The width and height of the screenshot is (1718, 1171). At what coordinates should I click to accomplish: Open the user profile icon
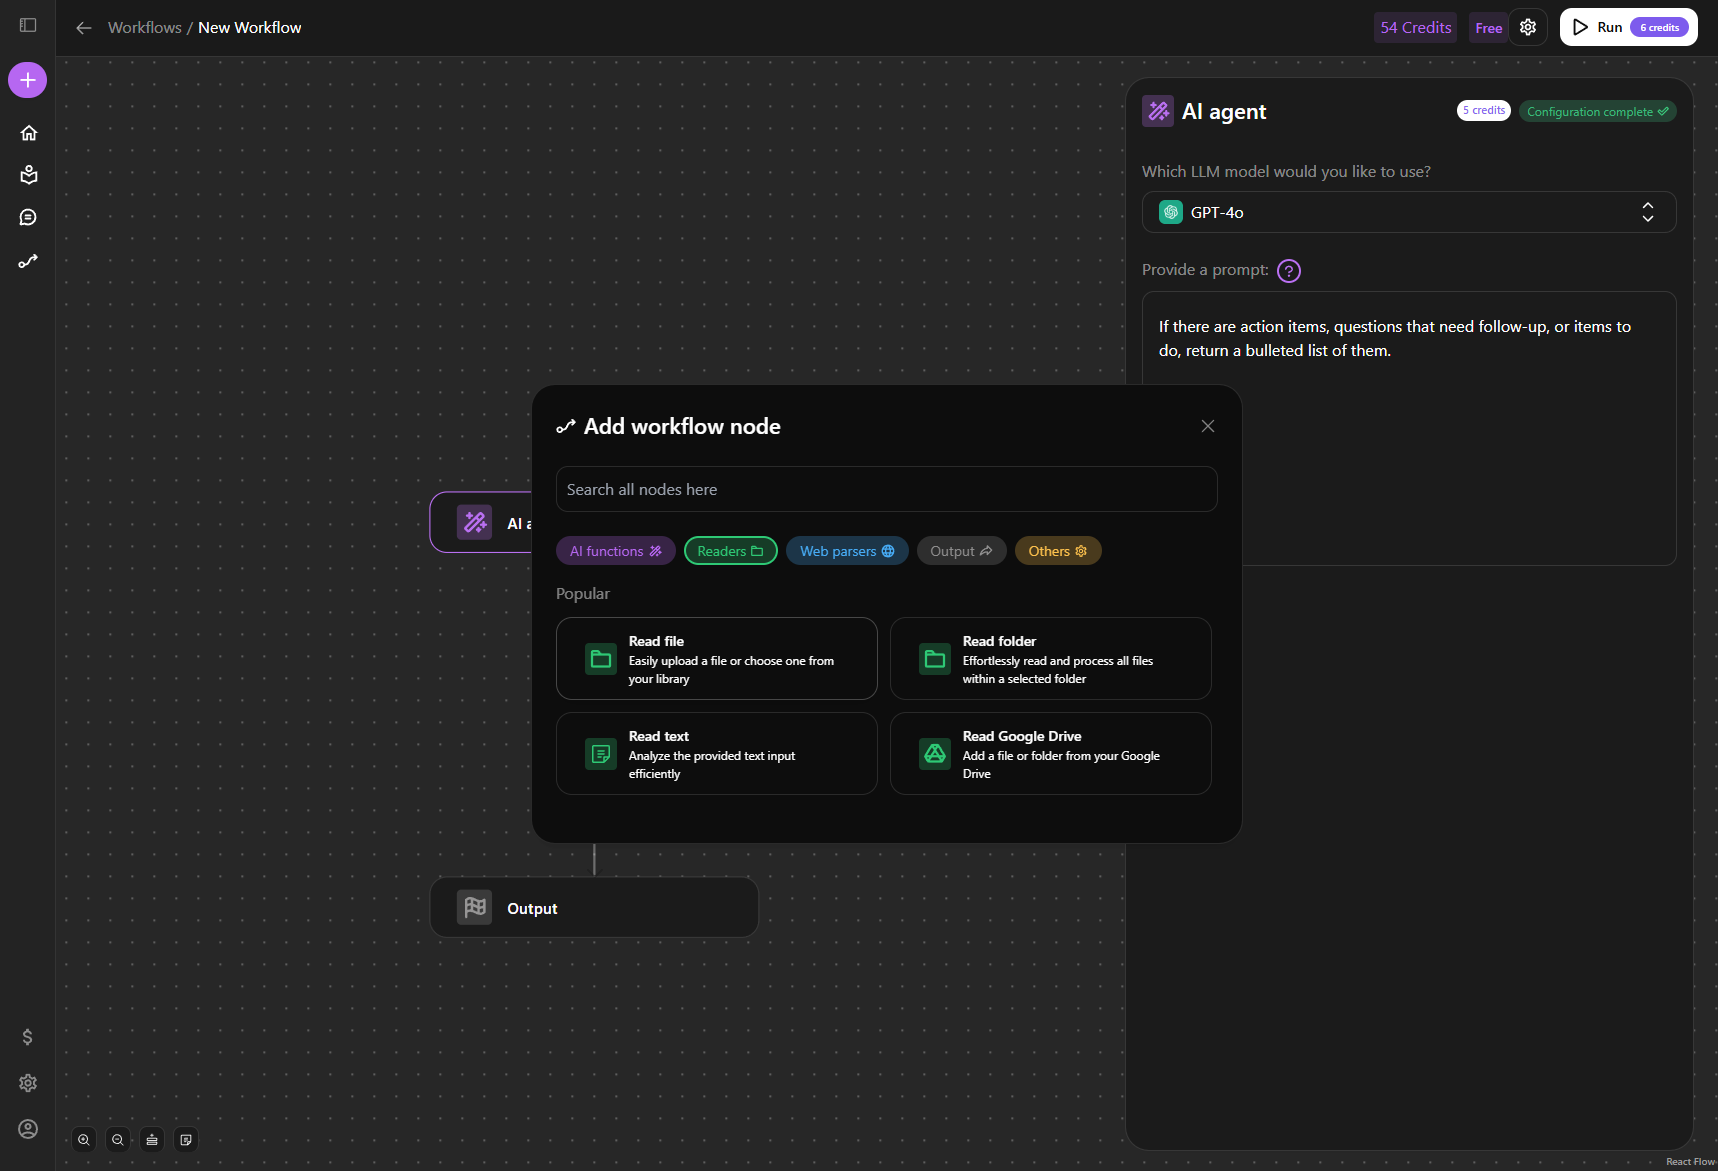(x=28, y=1129)
